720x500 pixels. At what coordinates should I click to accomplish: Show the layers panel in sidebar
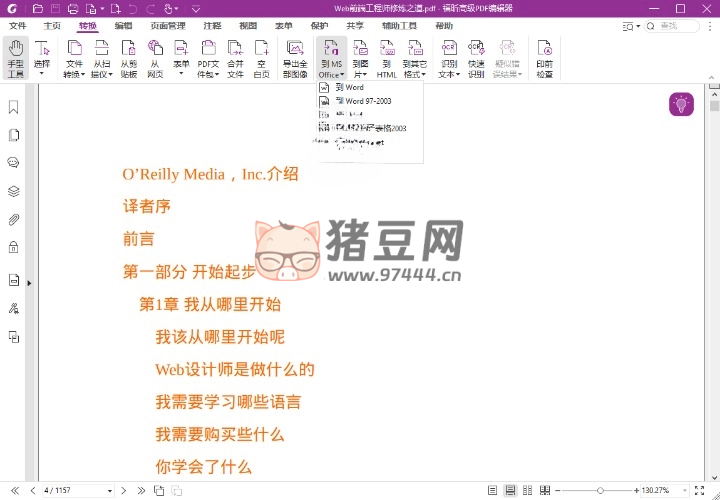click(x=14, y=191)
